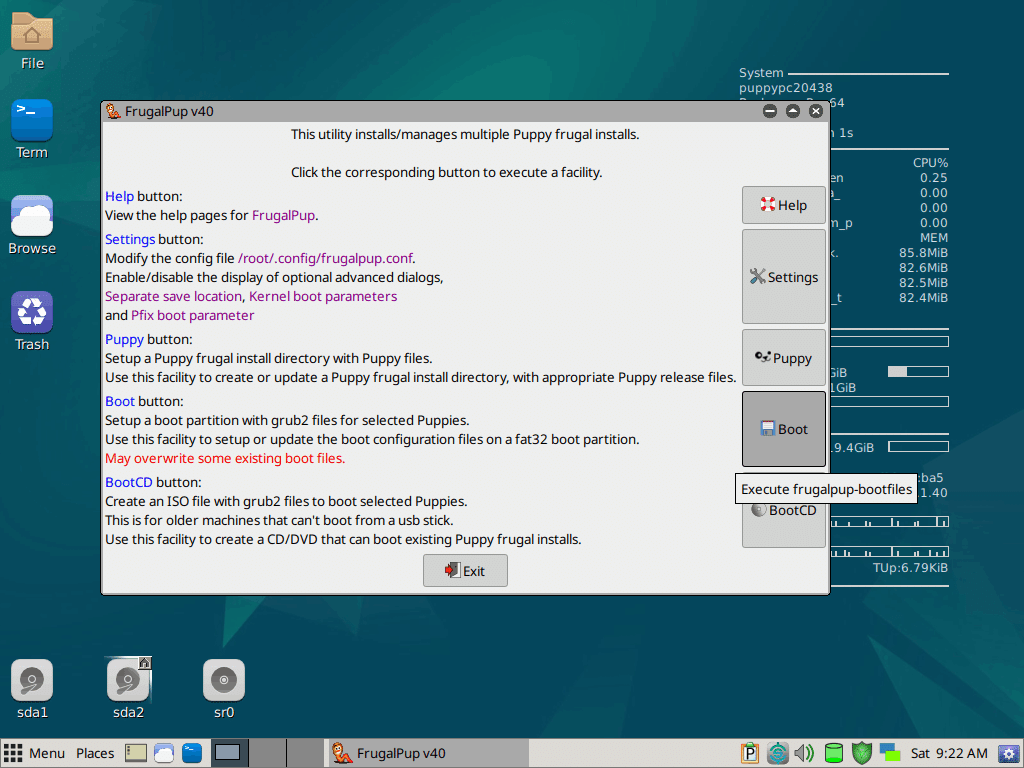Screen dimensions: 1024x768
Task: Select FrugalPup v40 taskbar entry
Action: point(426,753)
